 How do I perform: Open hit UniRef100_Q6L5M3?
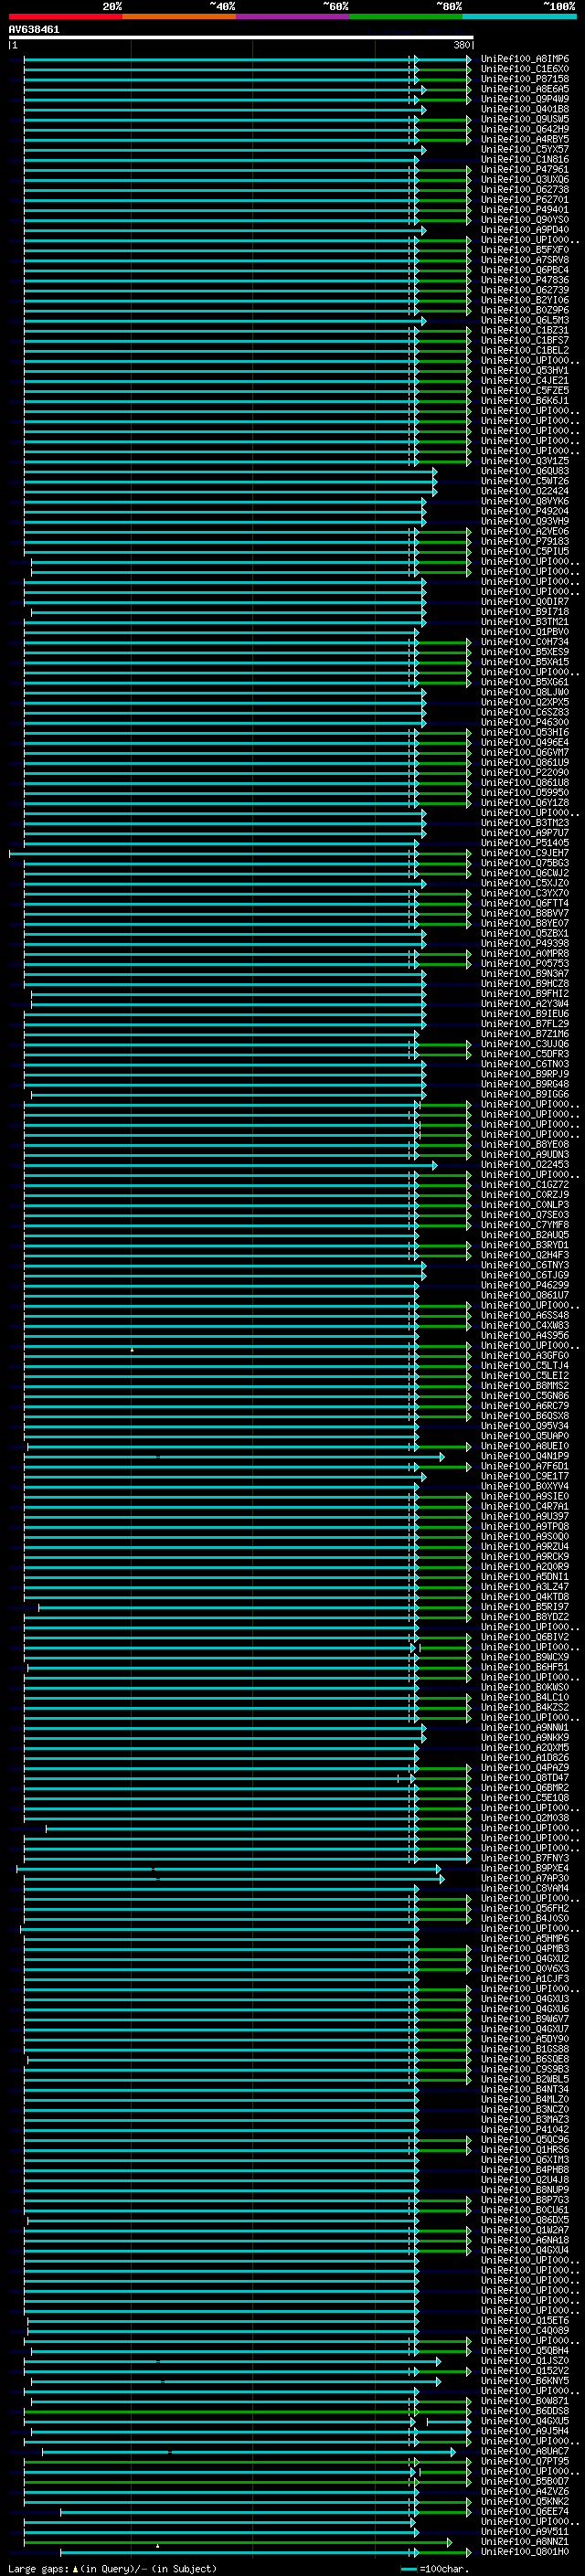[525, 320]
